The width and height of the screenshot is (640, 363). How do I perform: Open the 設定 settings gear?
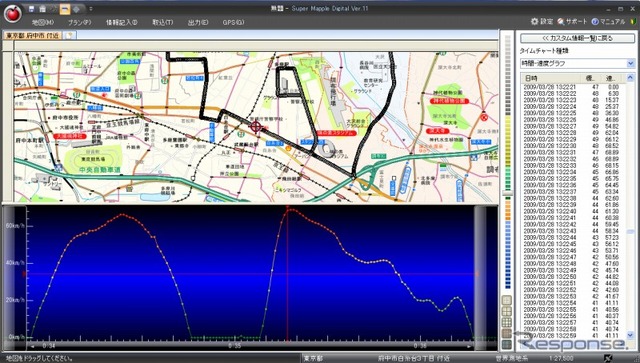point(542,21)
